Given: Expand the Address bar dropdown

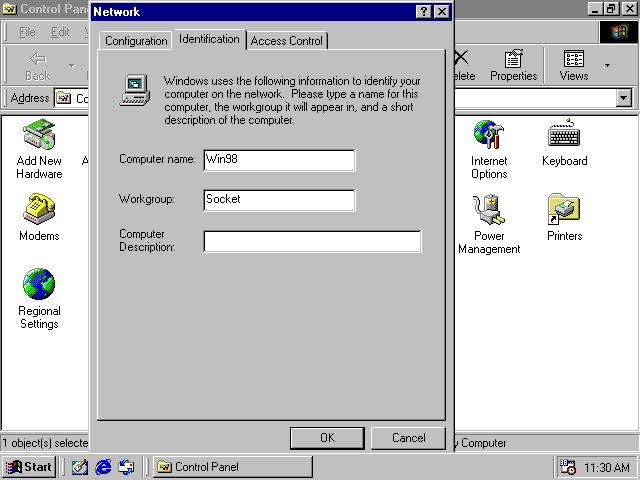Looking at the screenshot, I should pyautogui.click(x=624, y=98).
